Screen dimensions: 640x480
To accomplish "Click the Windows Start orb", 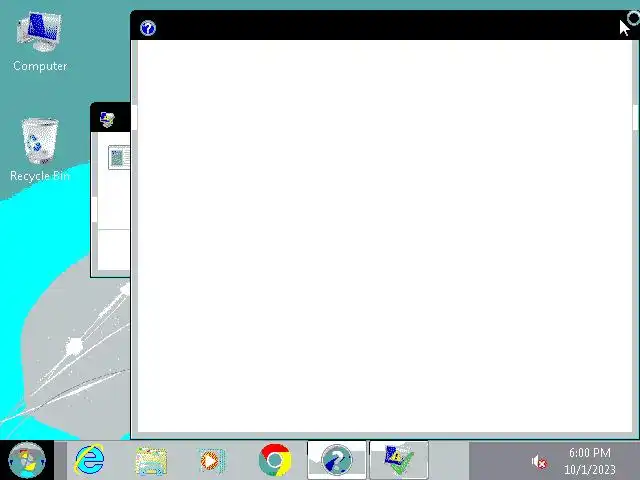I will (27, 460).
